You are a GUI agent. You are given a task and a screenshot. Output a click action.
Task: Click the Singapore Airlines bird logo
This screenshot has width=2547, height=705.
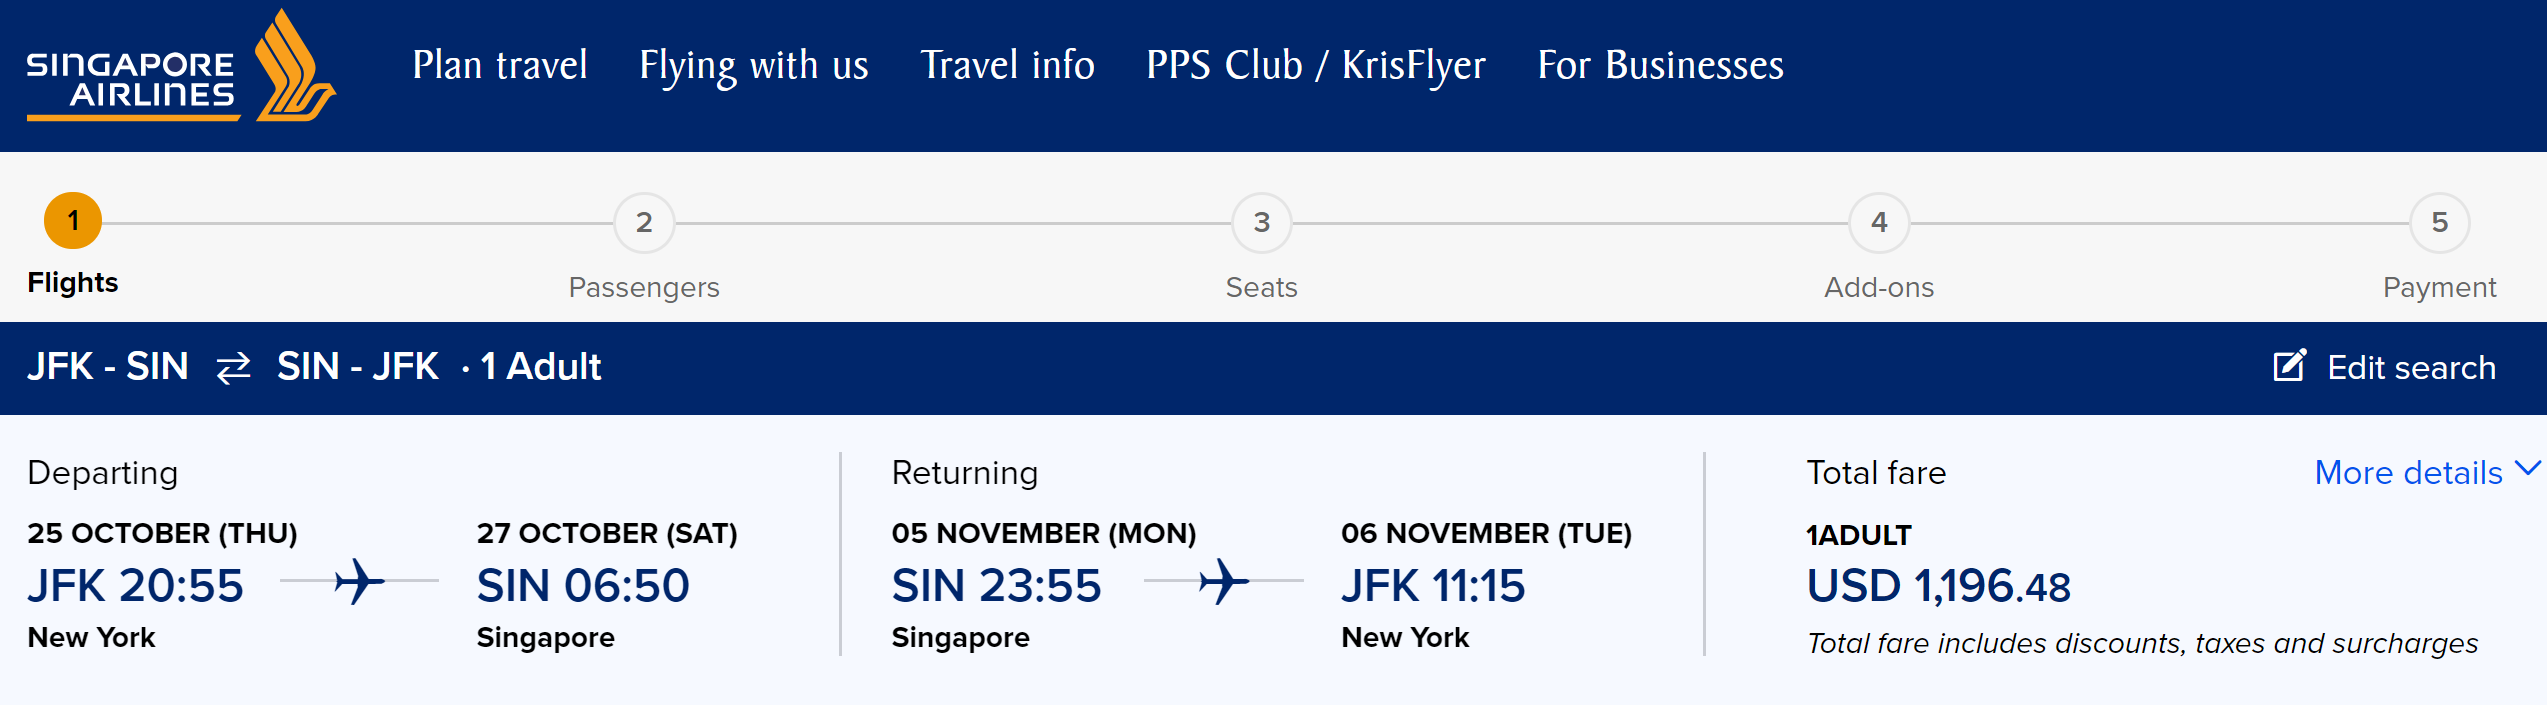point(292,68)
